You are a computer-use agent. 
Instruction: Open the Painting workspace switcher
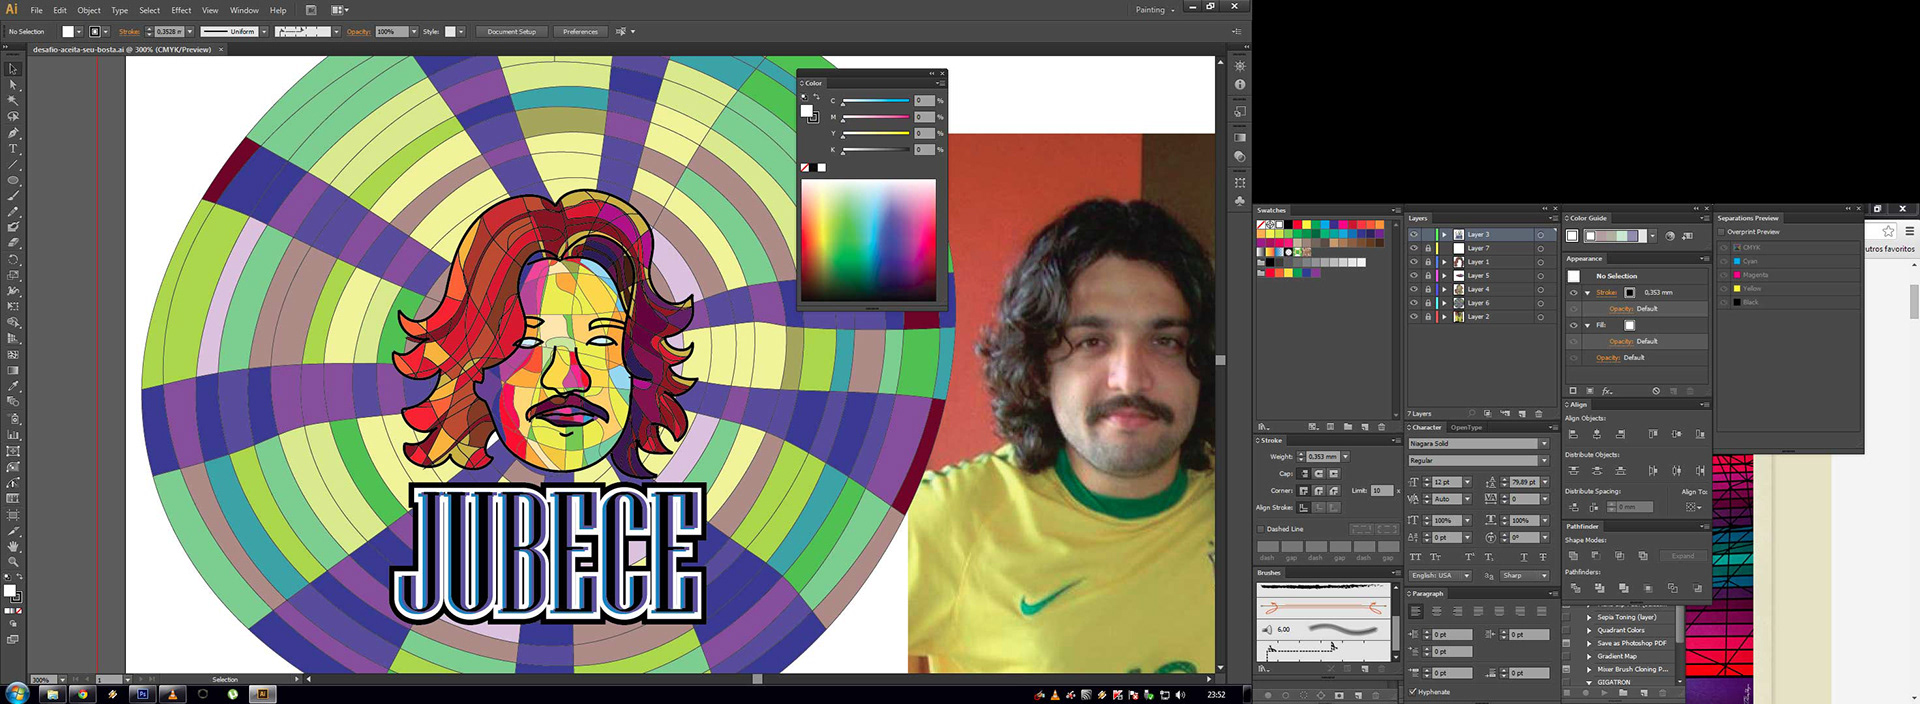pos(1156,10)
